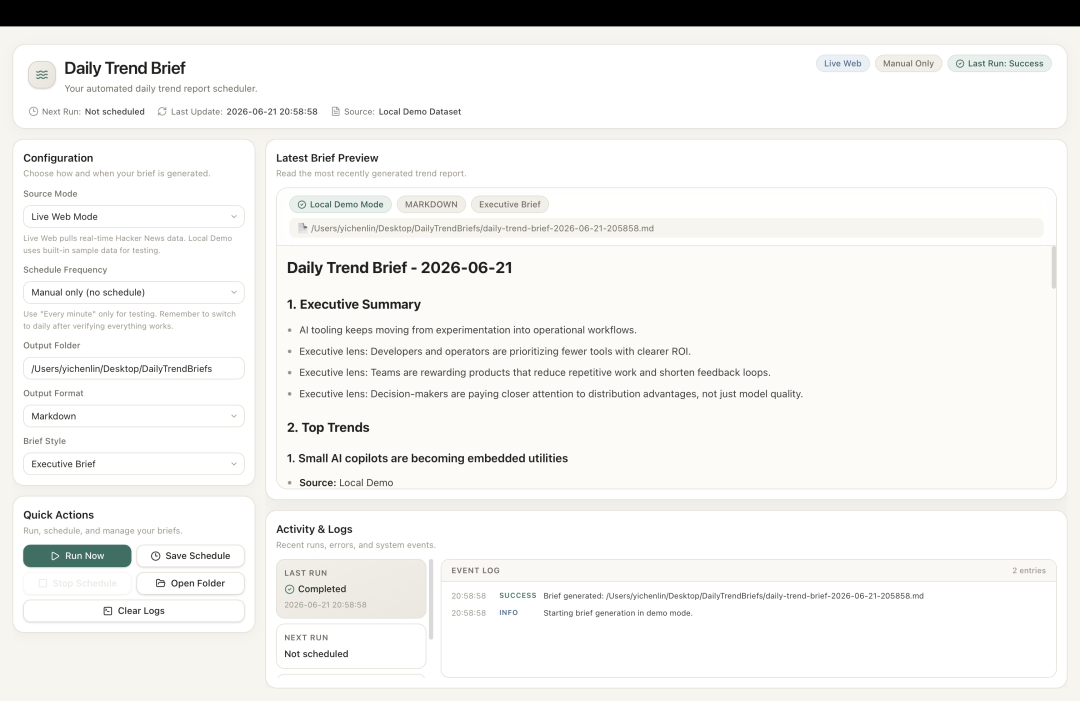Click the stop square icon in Stop Schedule
This screenshot has height=701, width=1080.
[x=43, y=583]
